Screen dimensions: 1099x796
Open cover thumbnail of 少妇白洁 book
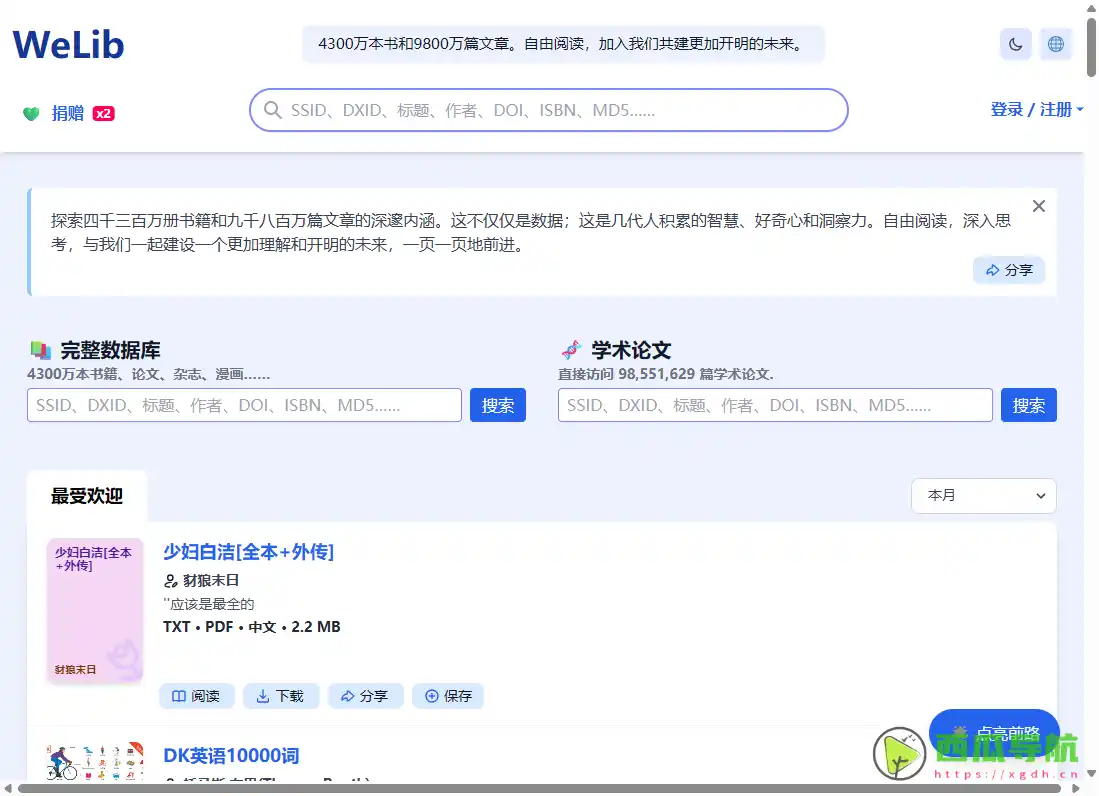(x=95, y=610)
